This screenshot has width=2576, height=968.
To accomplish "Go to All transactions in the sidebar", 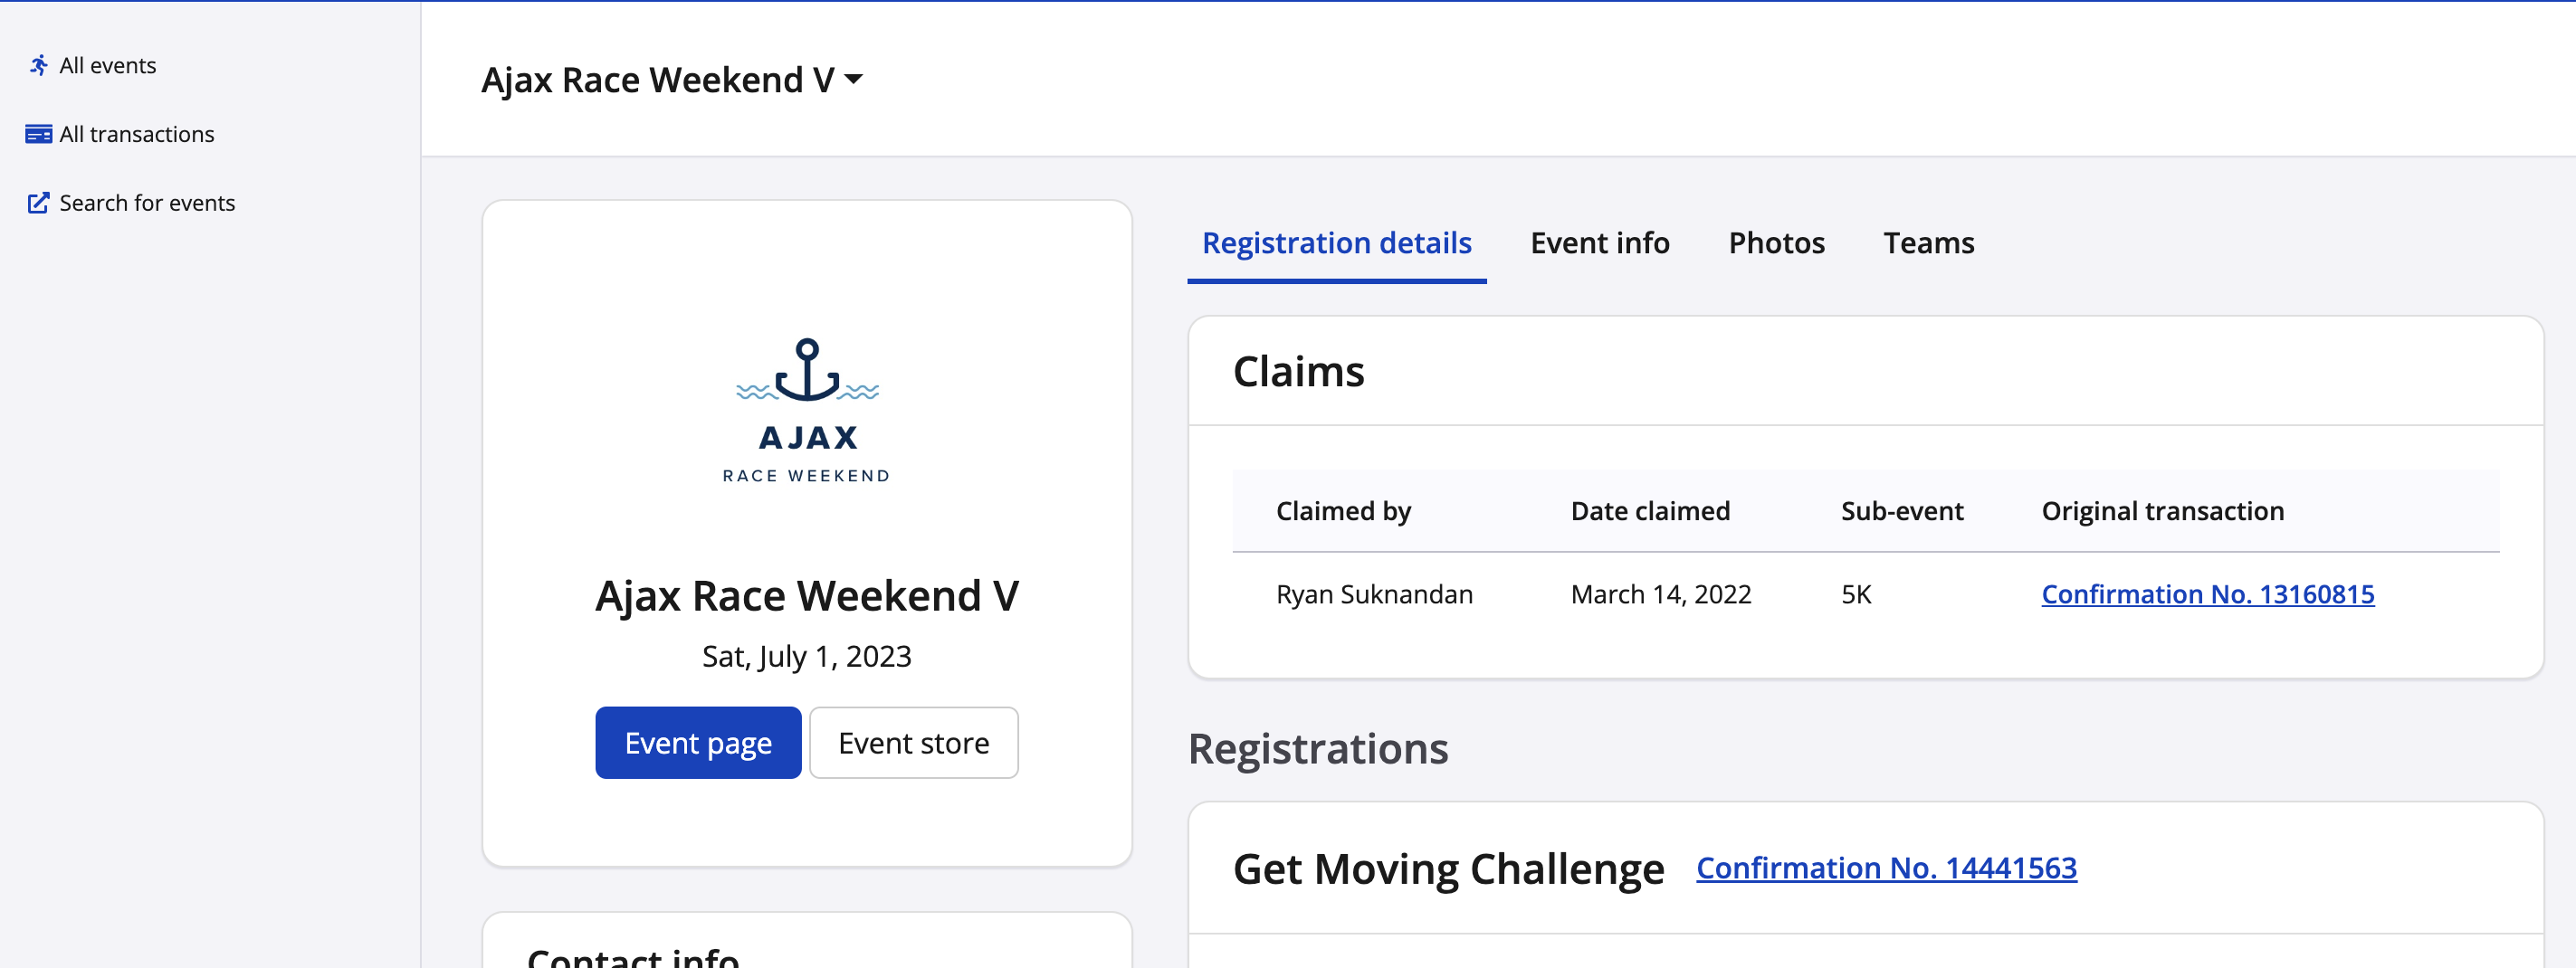I will click(x=136, y=134).
